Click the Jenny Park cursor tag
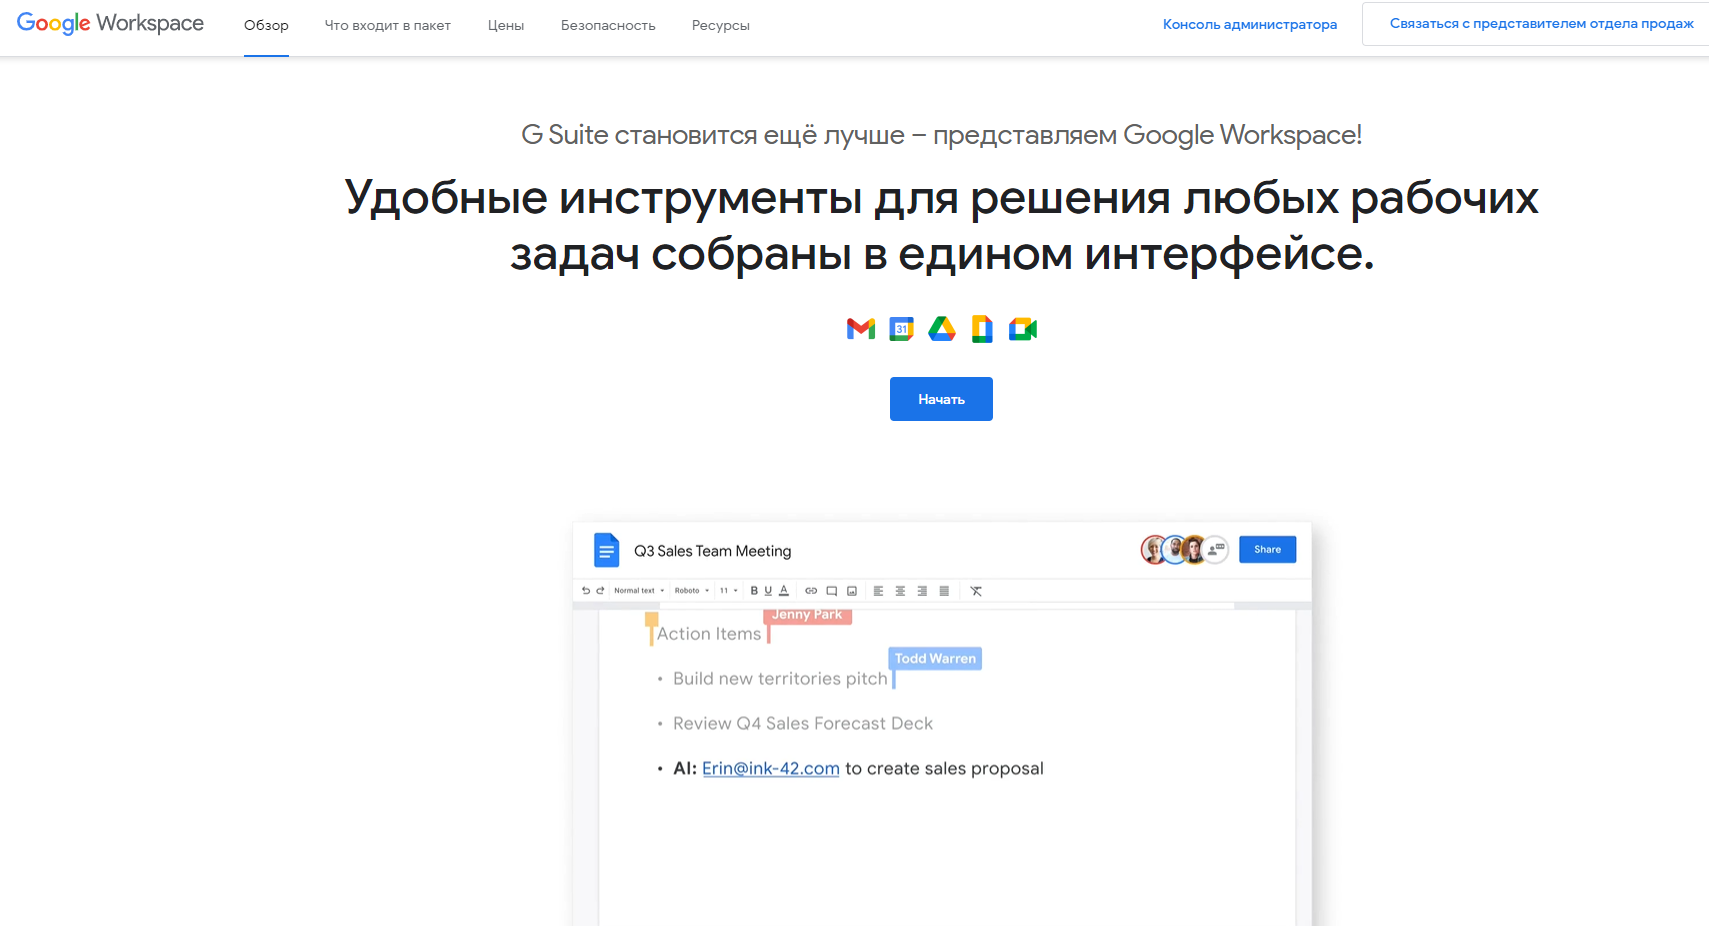This screenshot has width=1709, height=926. tap(808, 615)
